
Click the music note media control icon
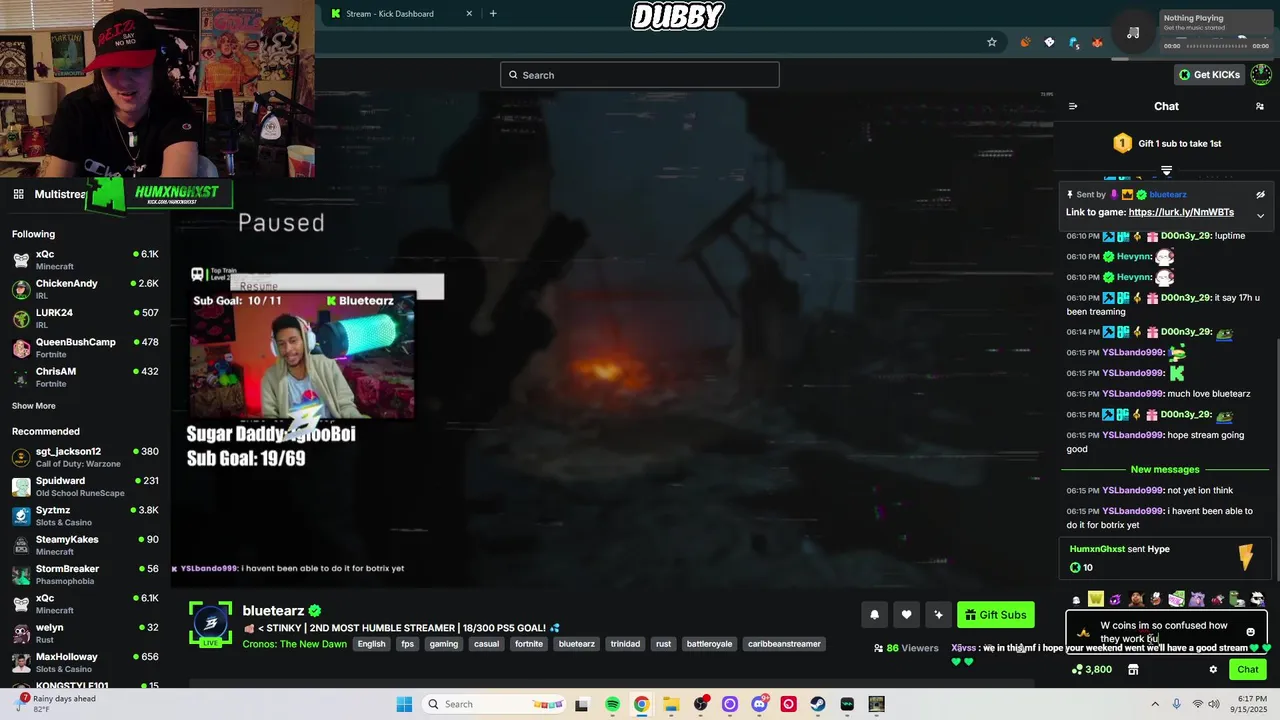1133,33
